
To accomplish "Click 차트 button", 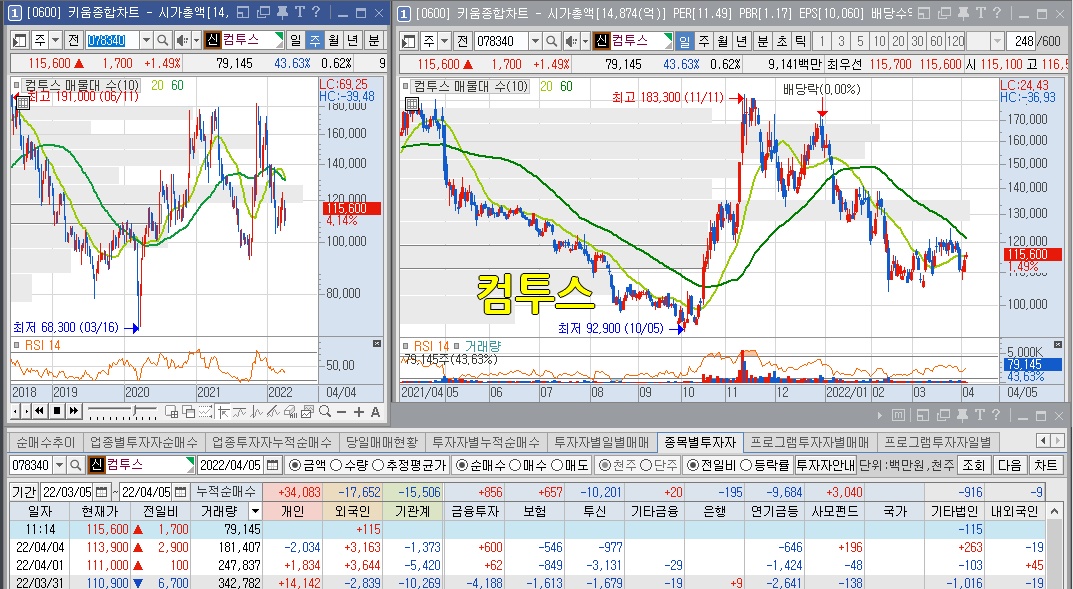I will [x=1046, y=465].
